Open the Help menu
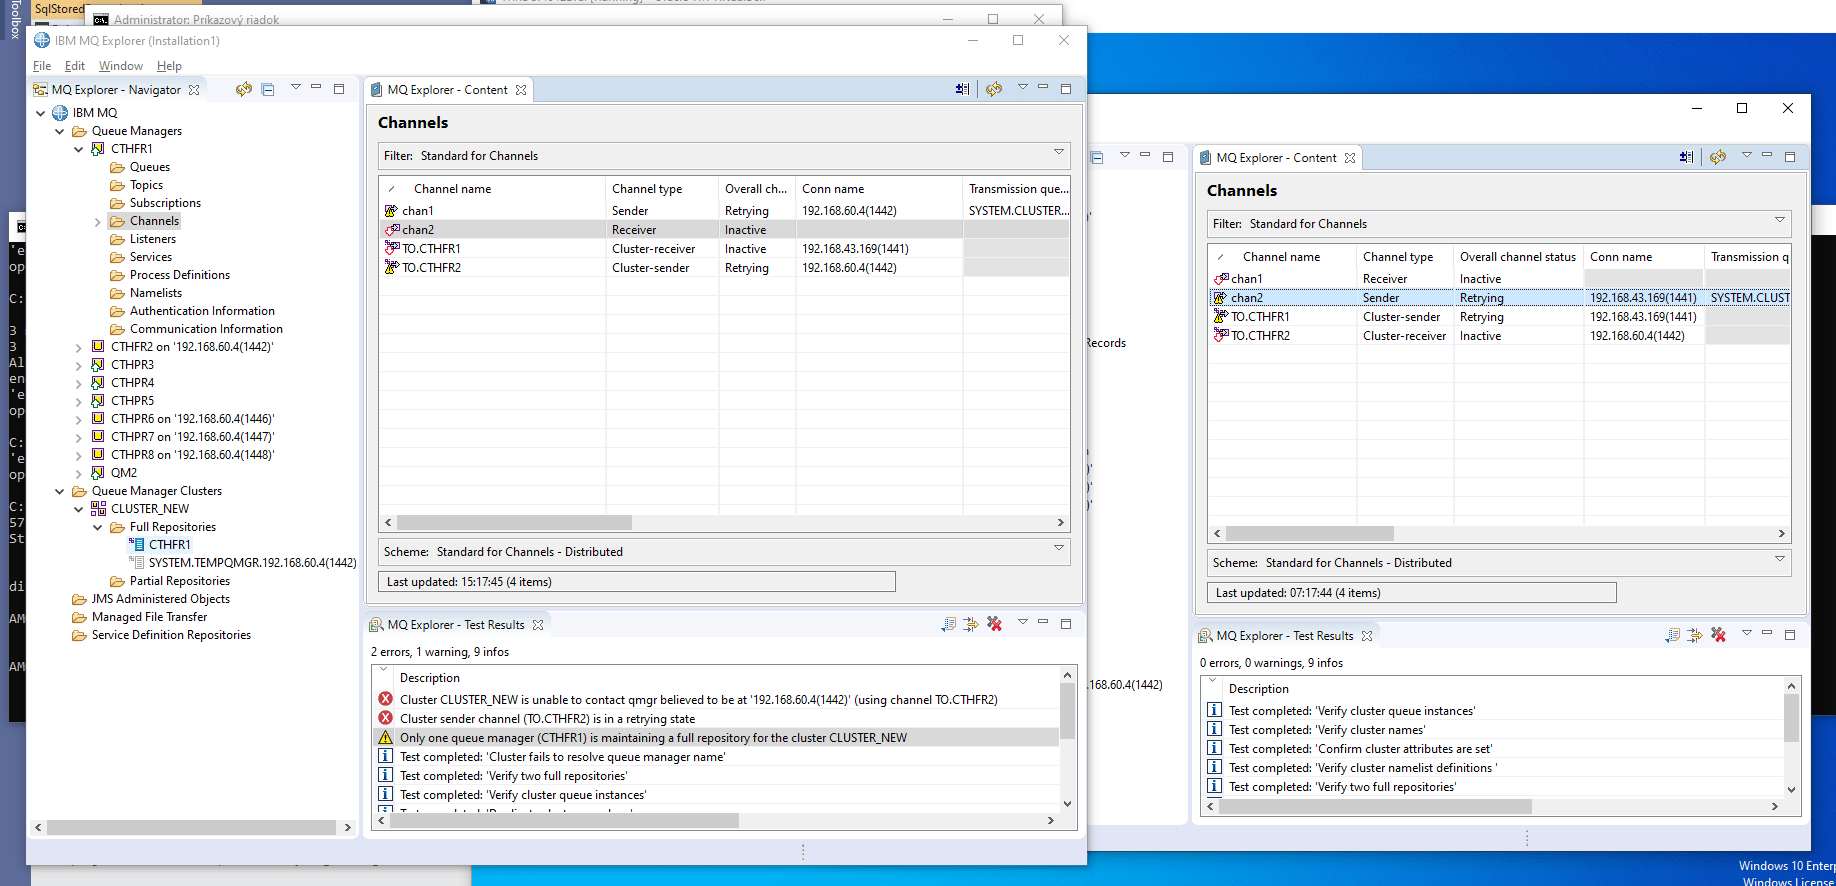 [169, 66]
